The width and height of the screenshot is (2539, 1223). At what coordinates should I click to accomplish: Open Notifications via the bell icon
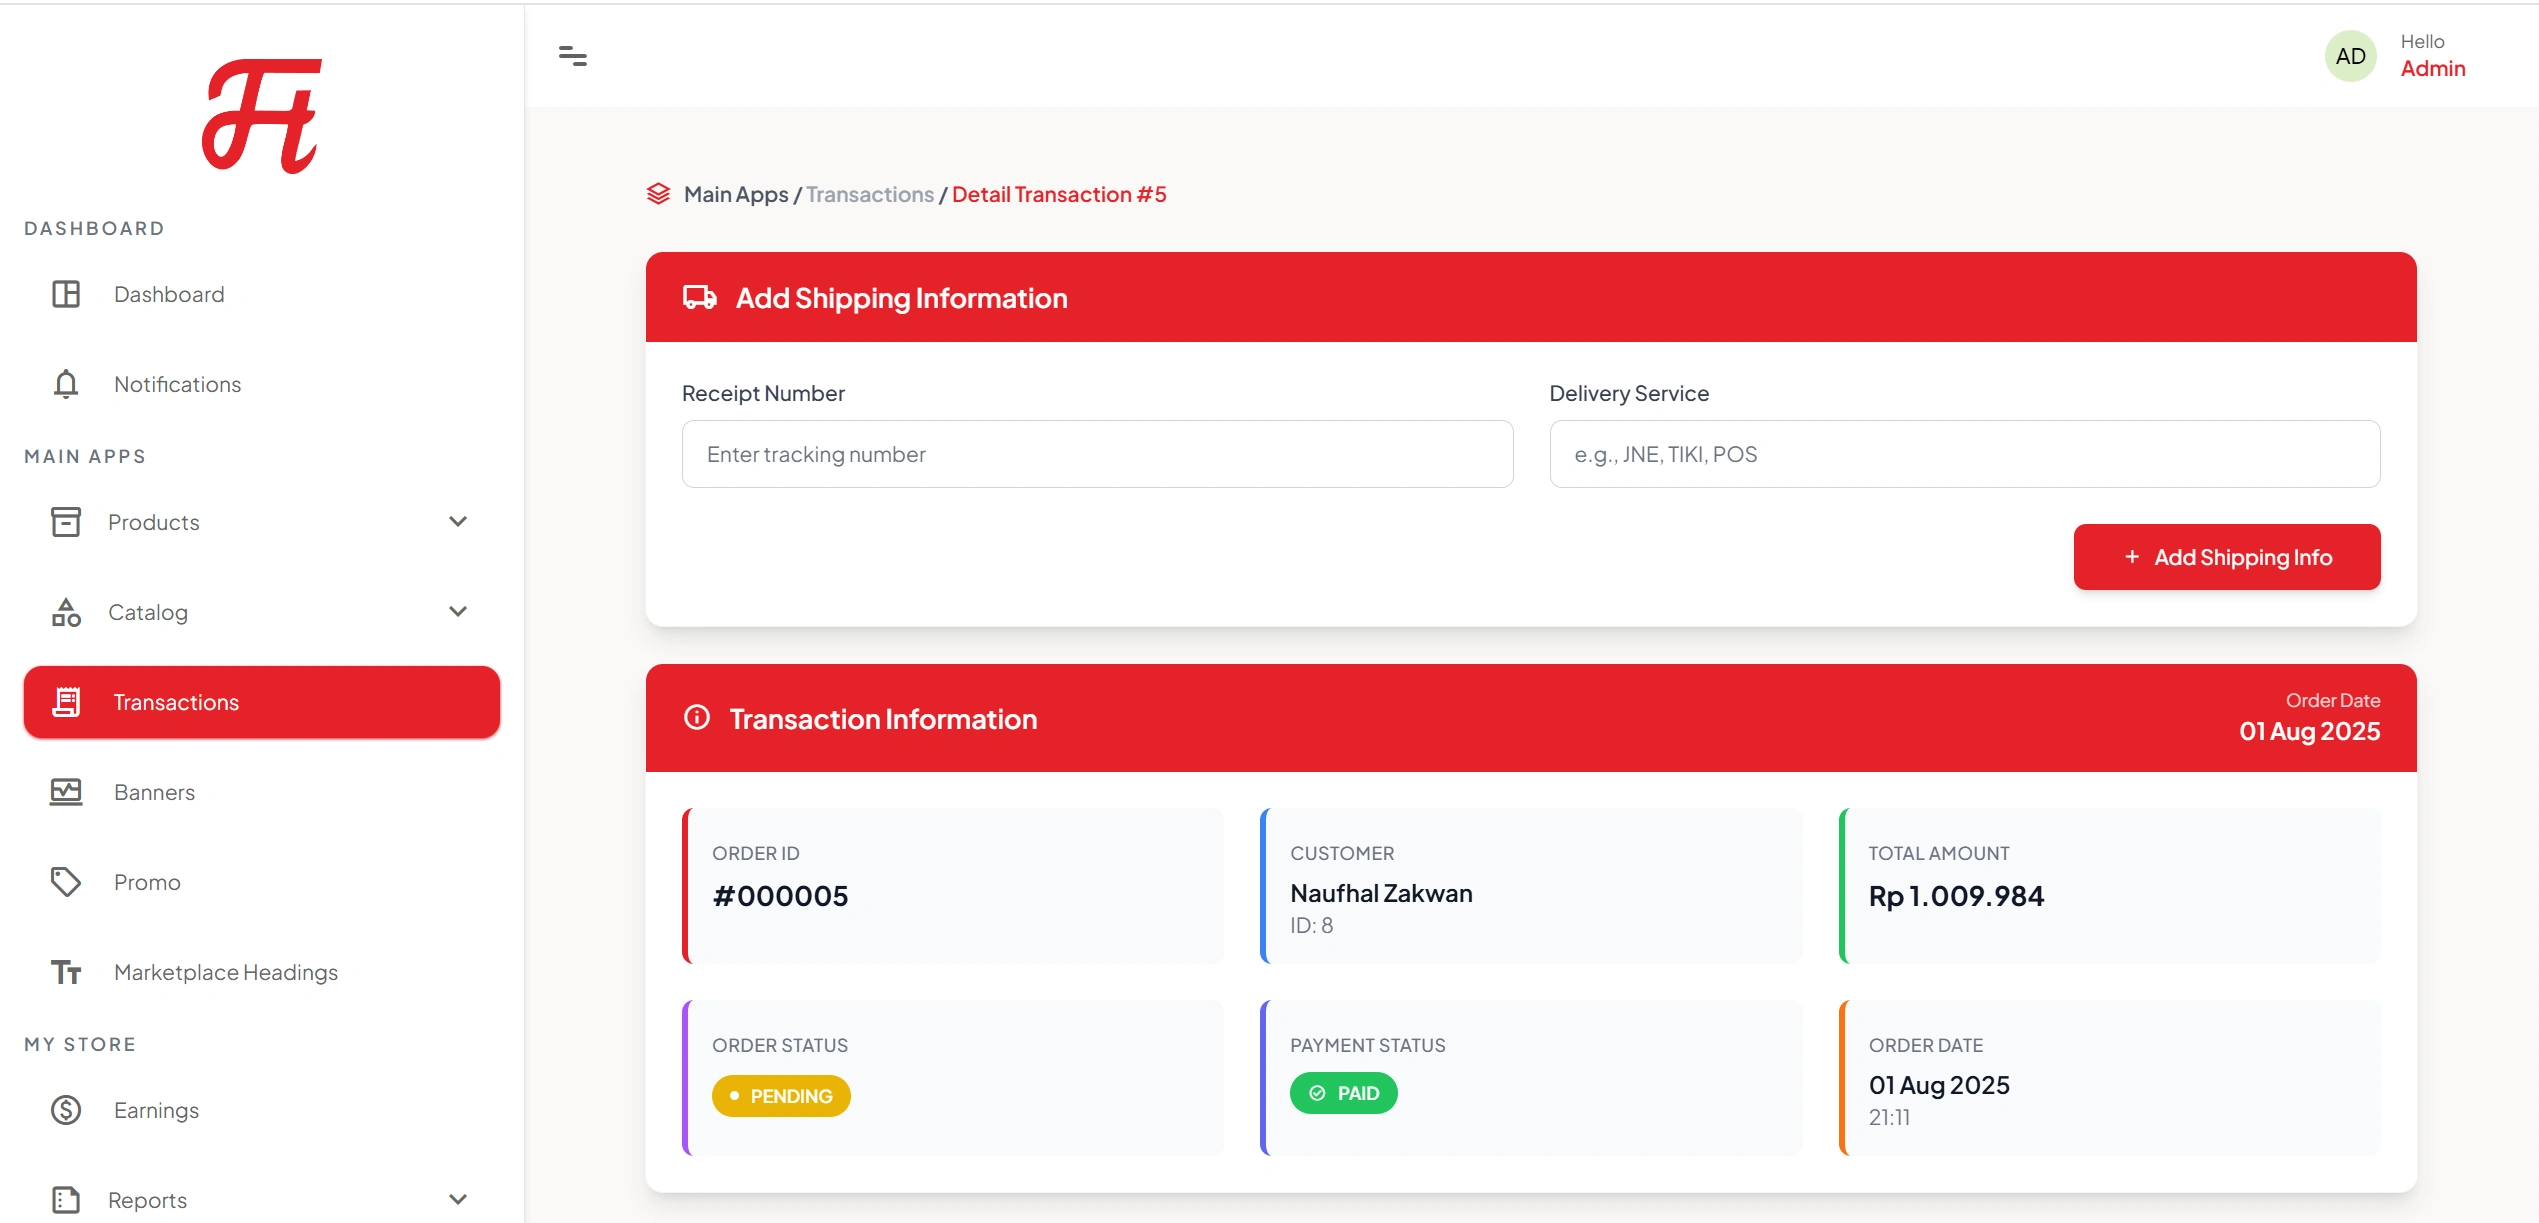(65, 384)
